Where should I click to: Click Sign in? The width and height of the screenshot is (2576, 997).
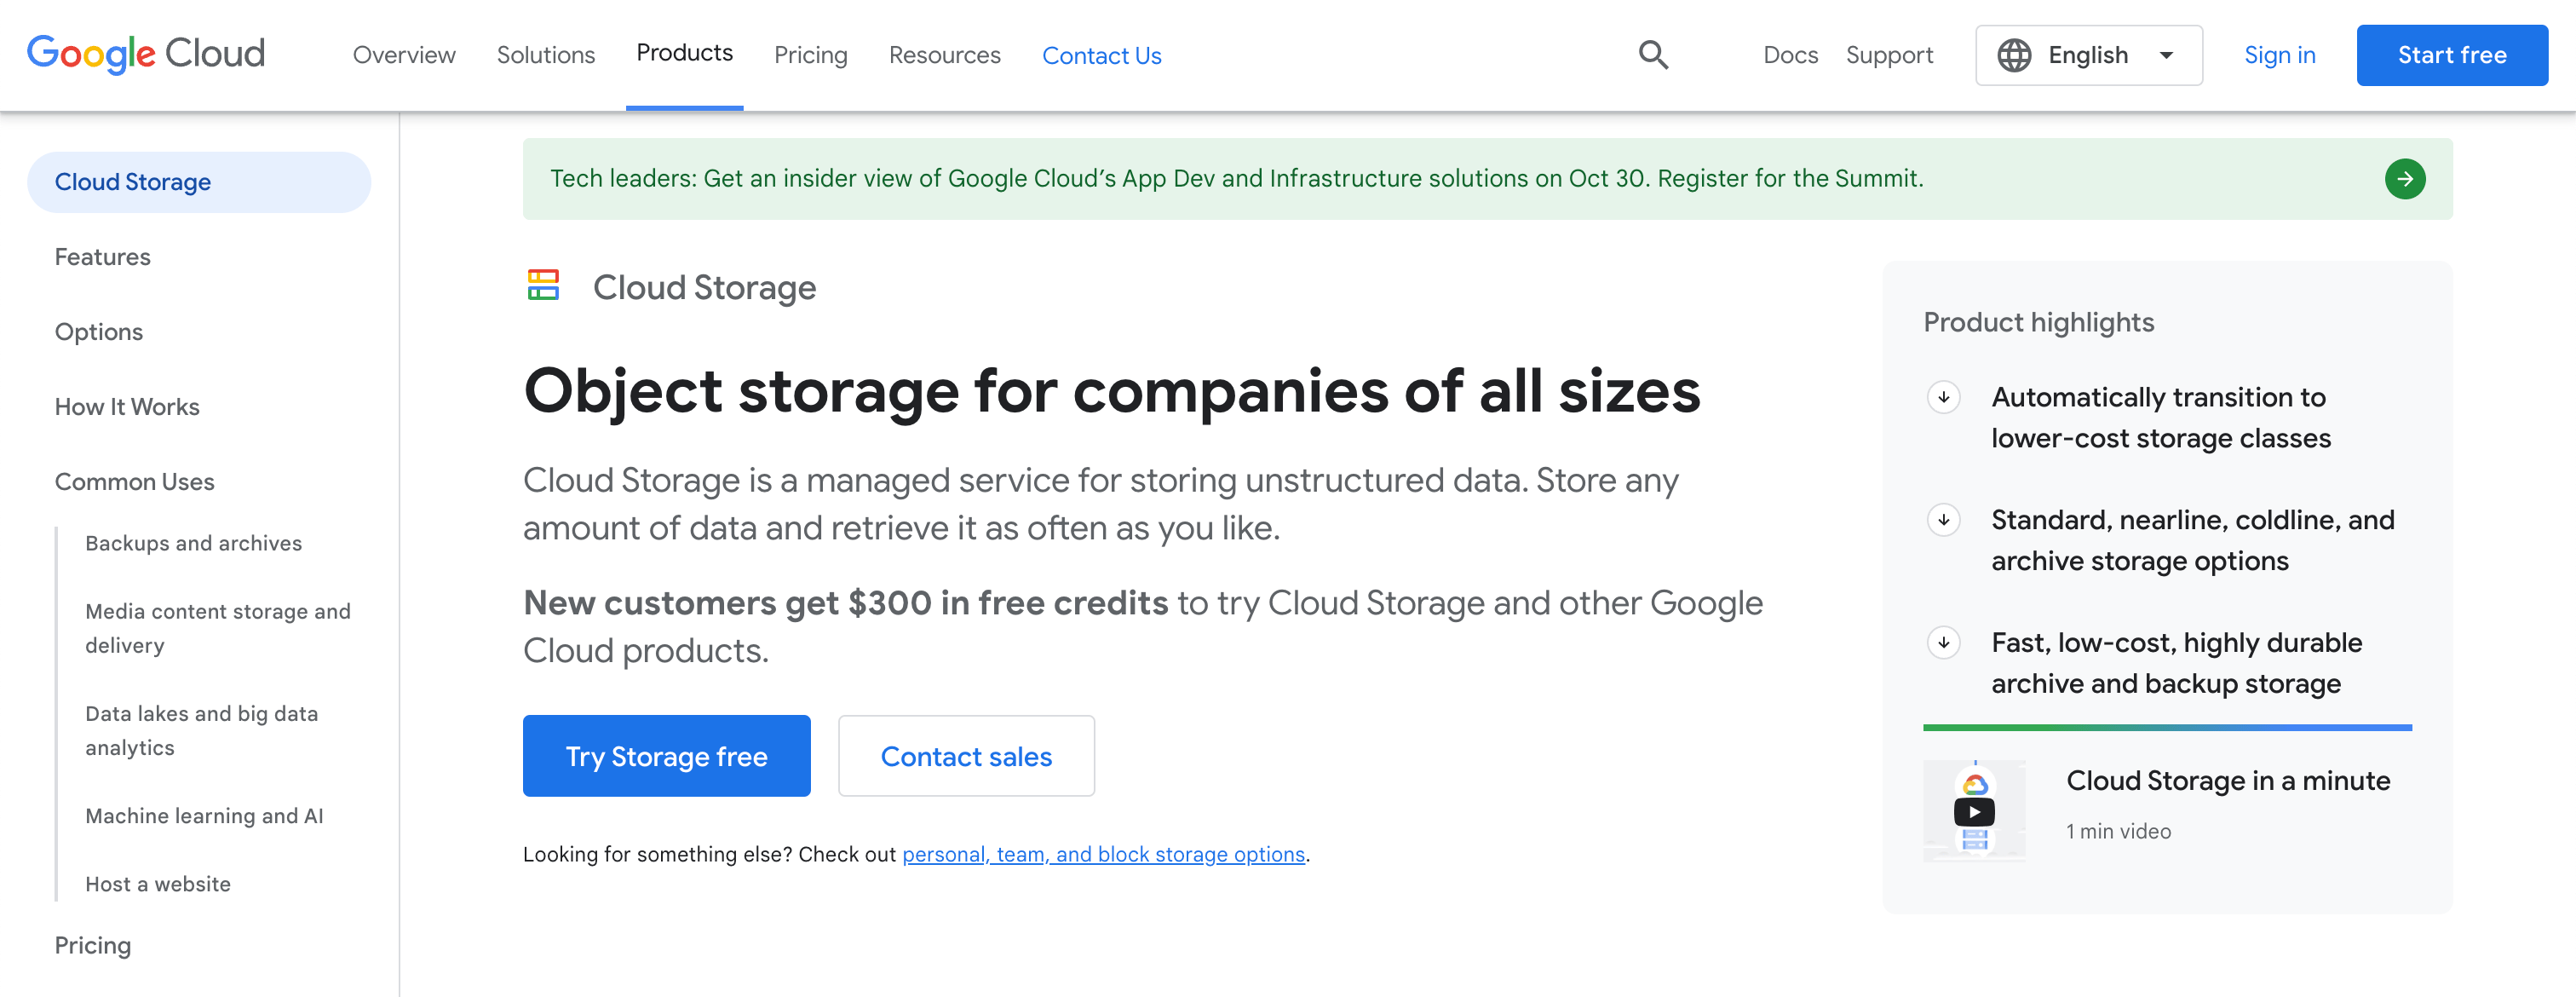click(x=2279, y=55)
